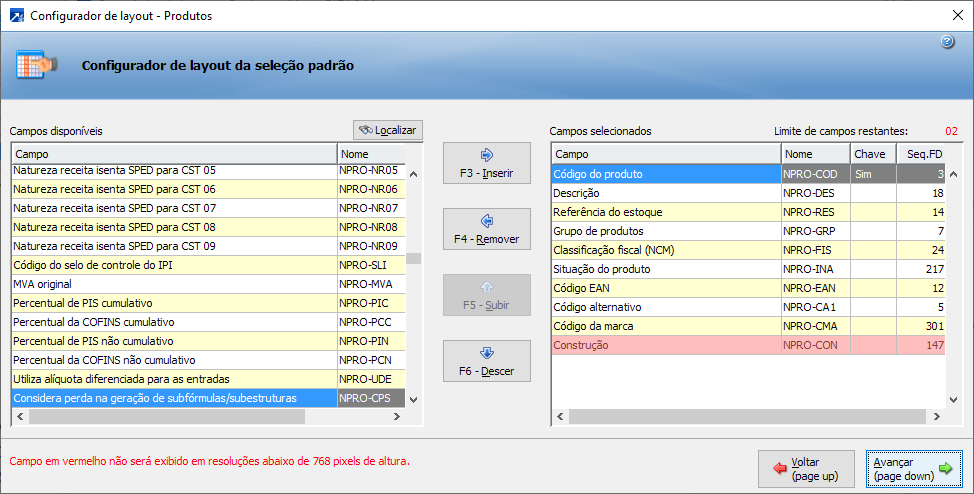The height and width of the screenshot is (494, 974).
Task: Click the app icon in title bar
Action: (17, 16)
